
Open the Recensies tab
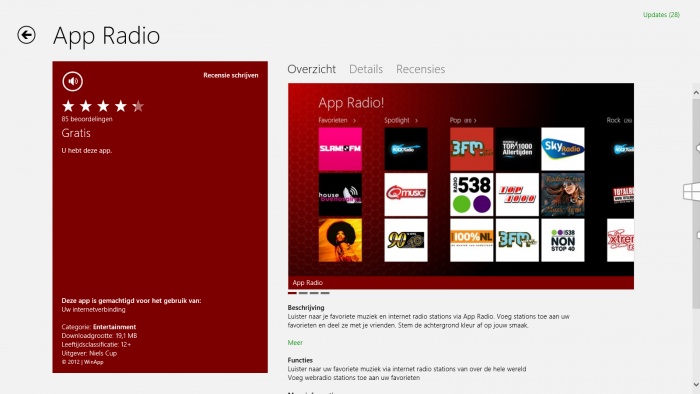tap(421, 69)
